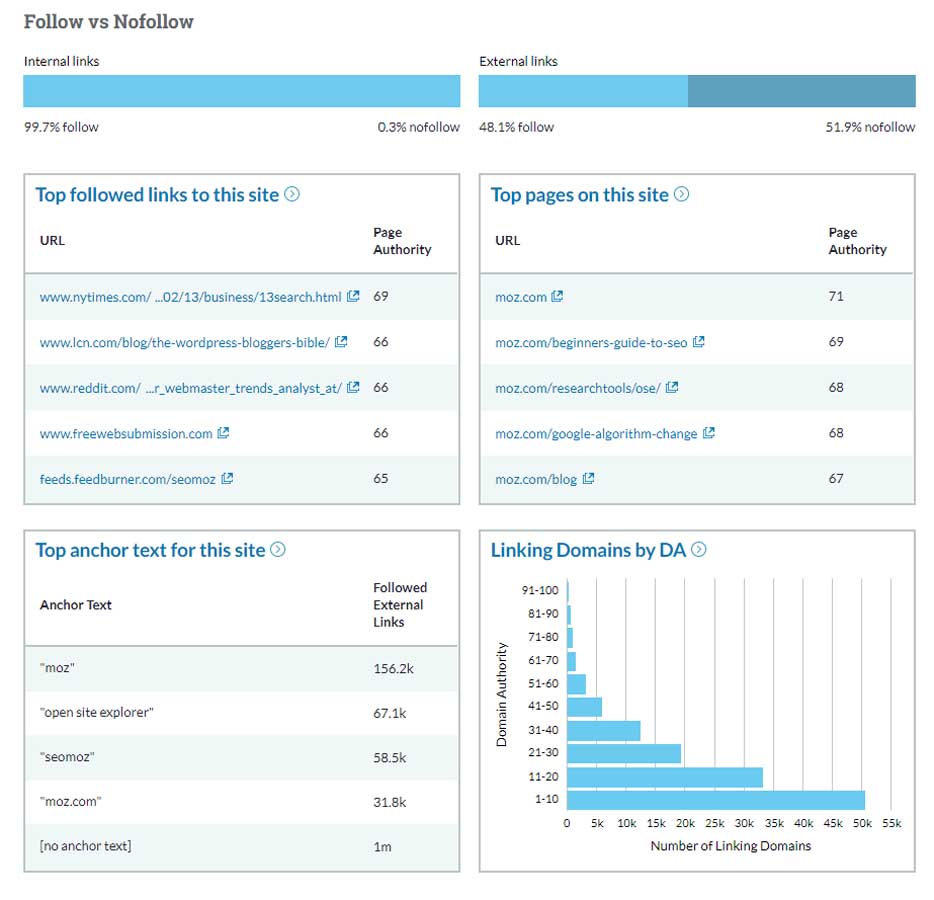Viewport: 934px width, 900px height.
Task: Open external icon beside lcn.com blog link
Action: tap(341, 342)
